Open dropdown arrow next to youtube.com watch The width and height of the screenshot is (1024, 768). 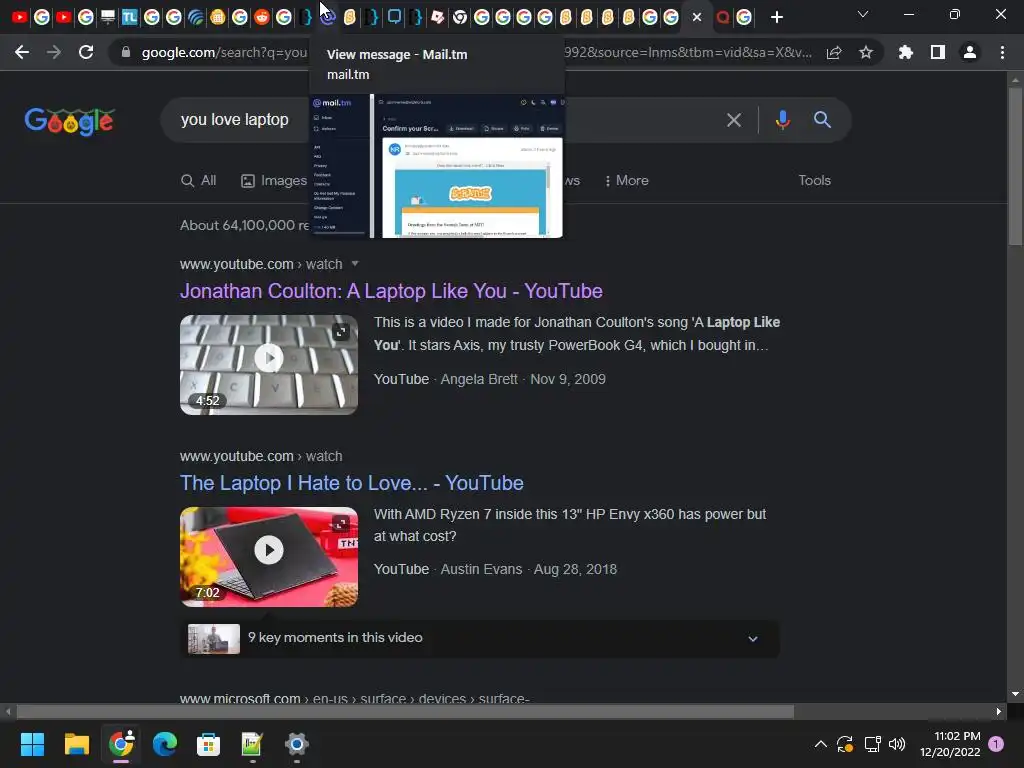[355, 264]
